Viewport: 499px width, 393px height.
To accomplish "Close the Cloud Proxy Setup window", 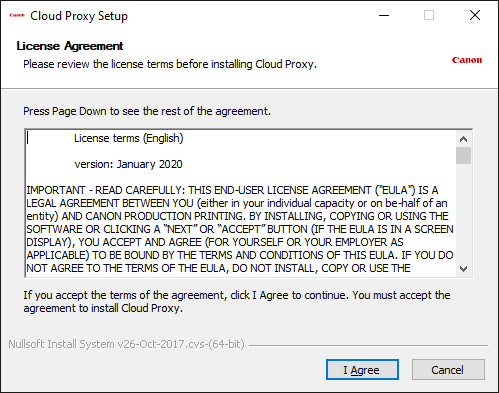I will coord(475,15).
